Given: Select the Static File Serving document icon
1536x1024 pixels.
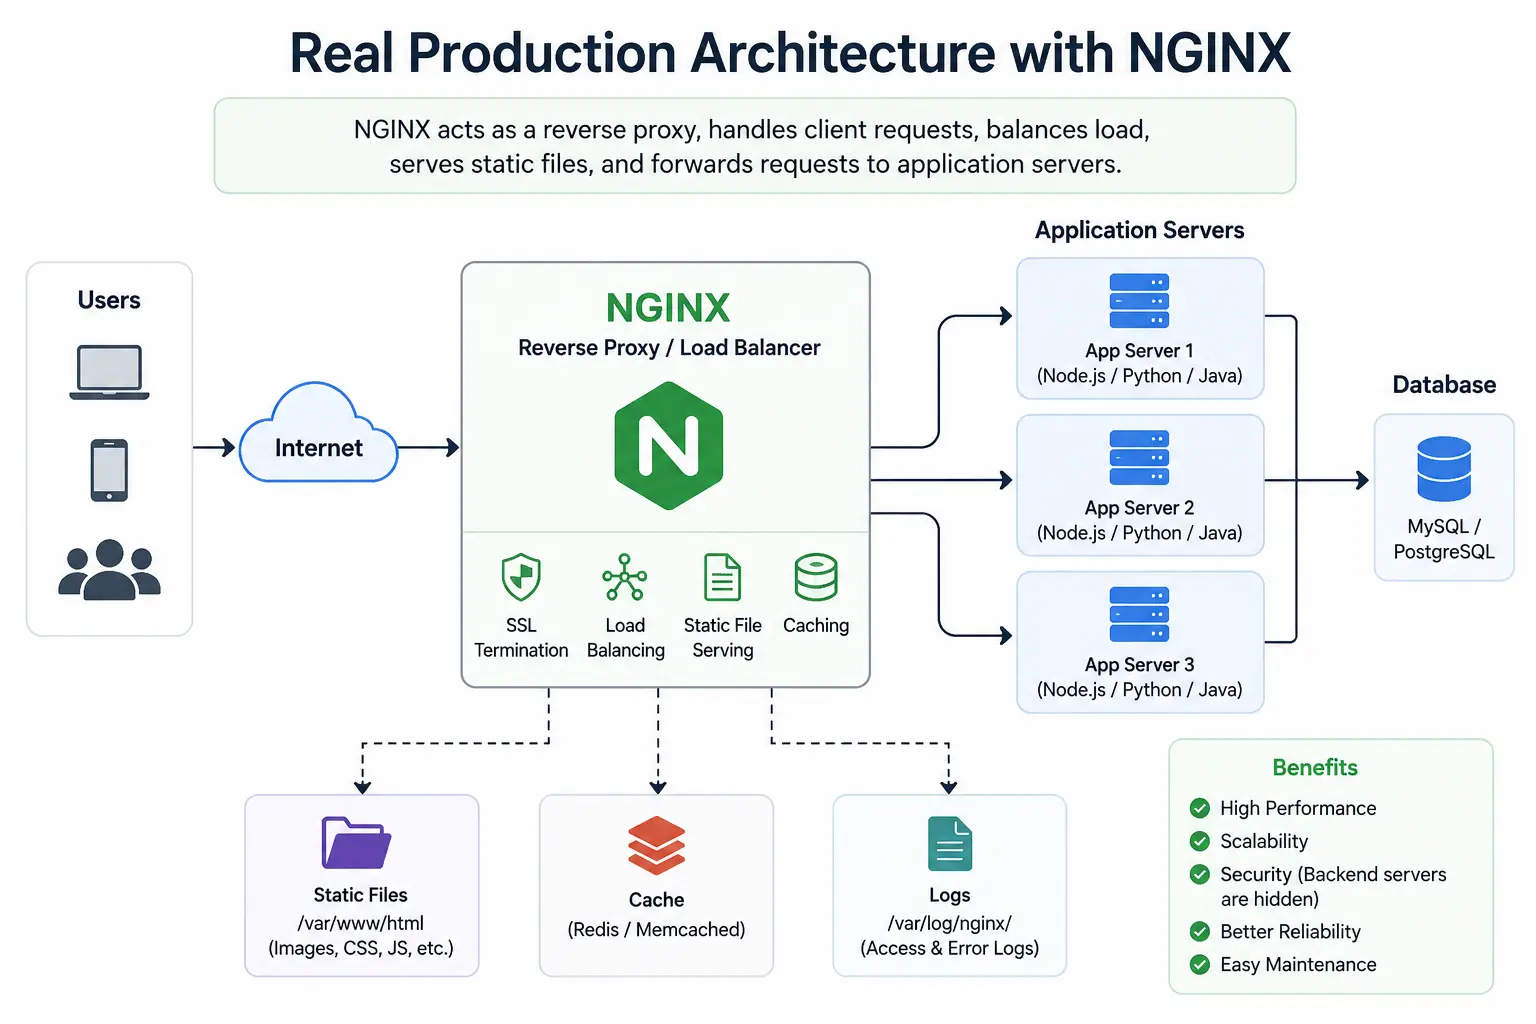Looking at the screenshot, I should tap(722, 577).
